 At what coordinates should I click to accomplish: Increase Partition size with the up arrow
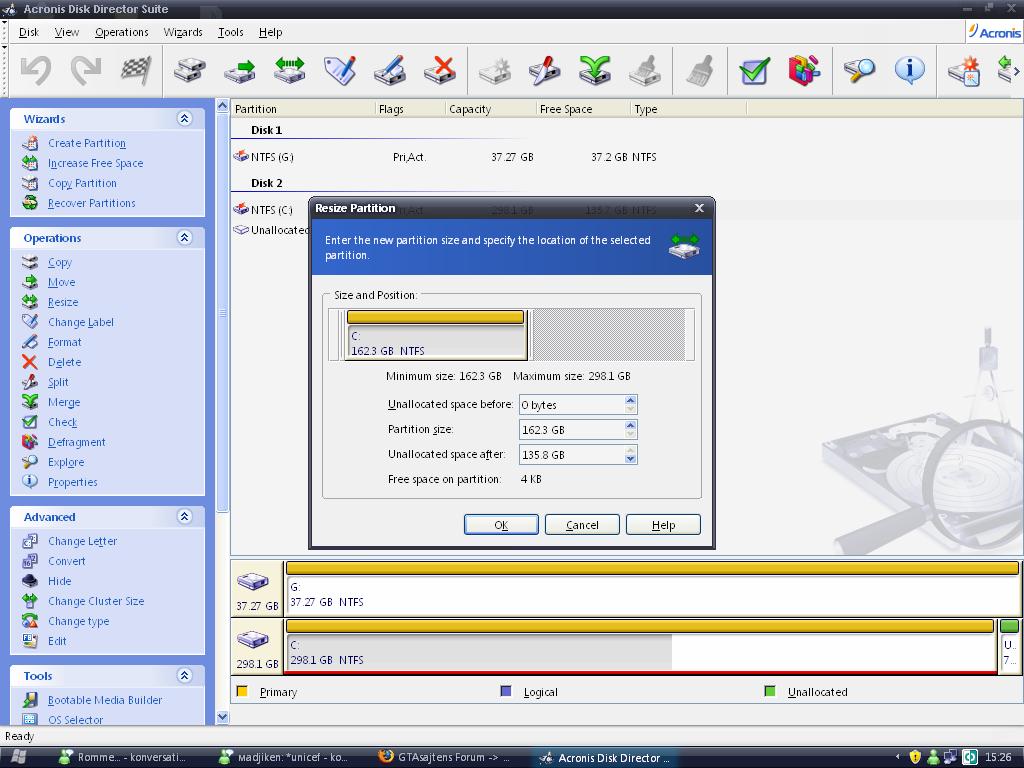click(x=630, y=425)
